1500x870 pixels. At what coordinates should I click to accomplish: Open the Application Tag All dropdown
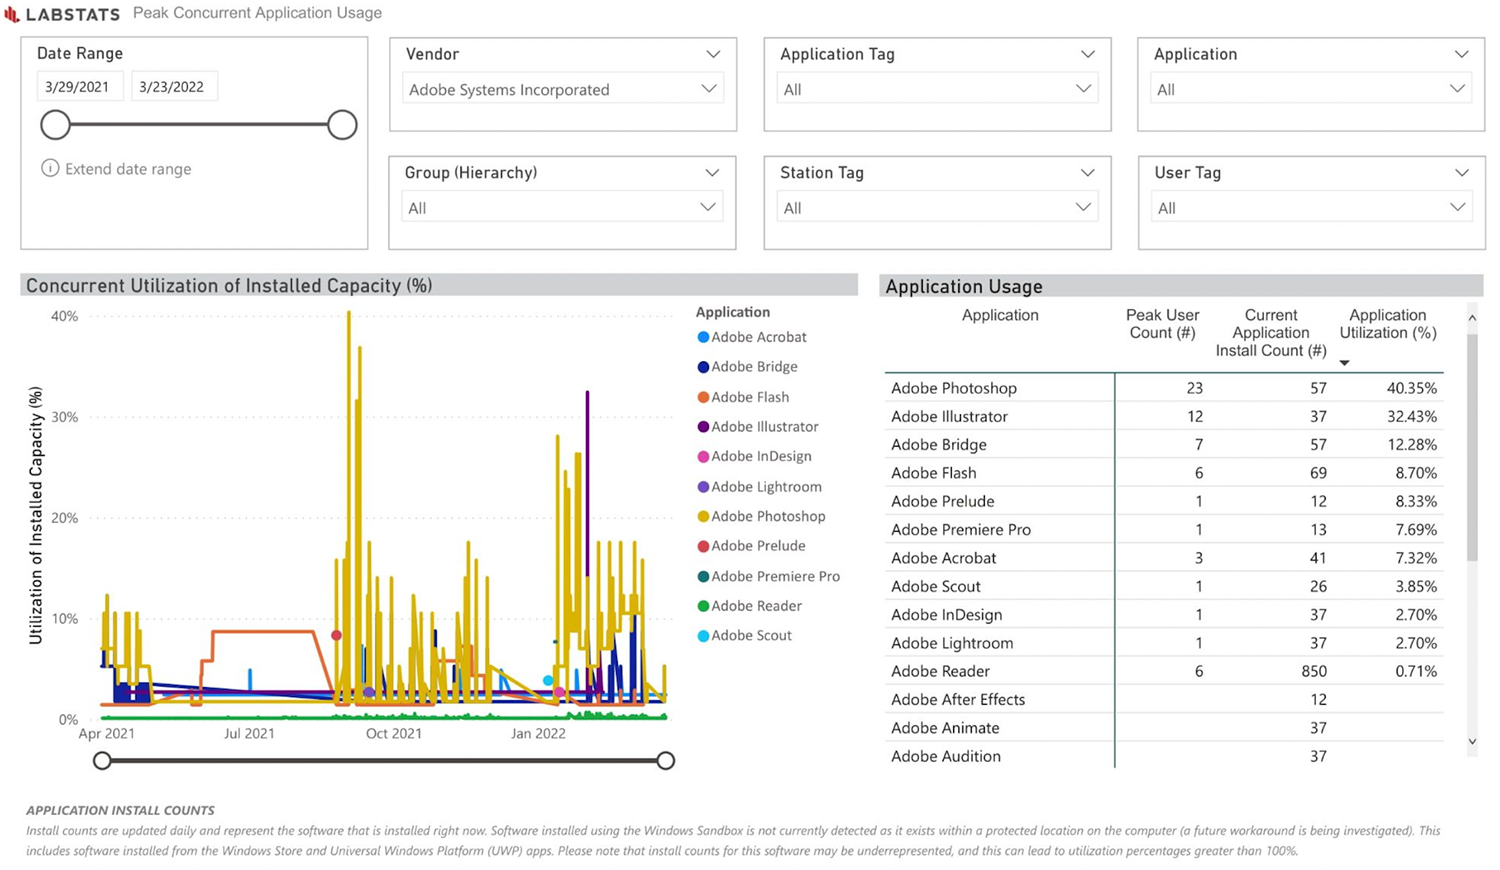point(937,89)
